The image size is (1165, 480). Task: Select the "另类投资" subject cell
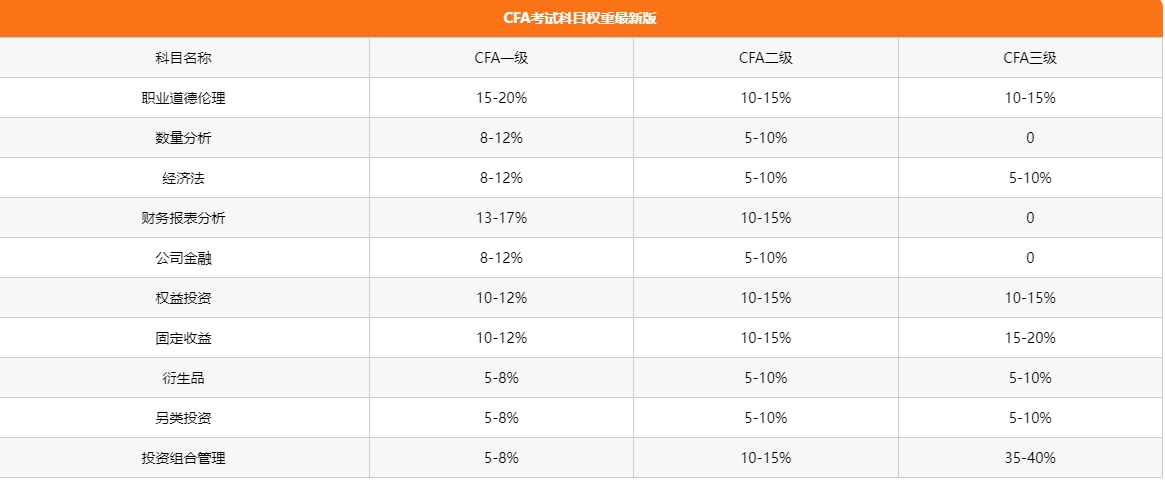point(184,418)
